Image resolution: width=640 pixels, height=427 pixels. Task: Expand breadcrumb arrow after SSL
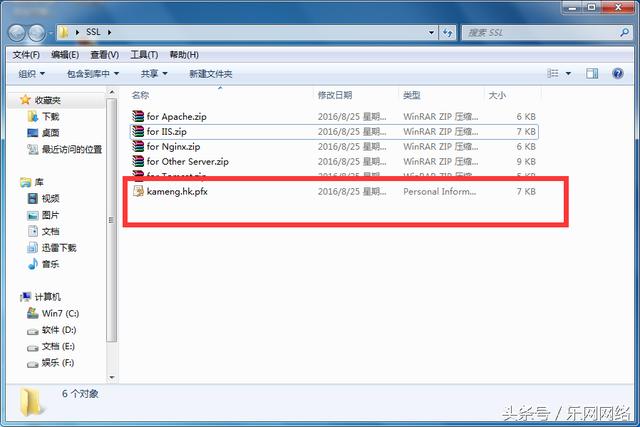(109, 32)
